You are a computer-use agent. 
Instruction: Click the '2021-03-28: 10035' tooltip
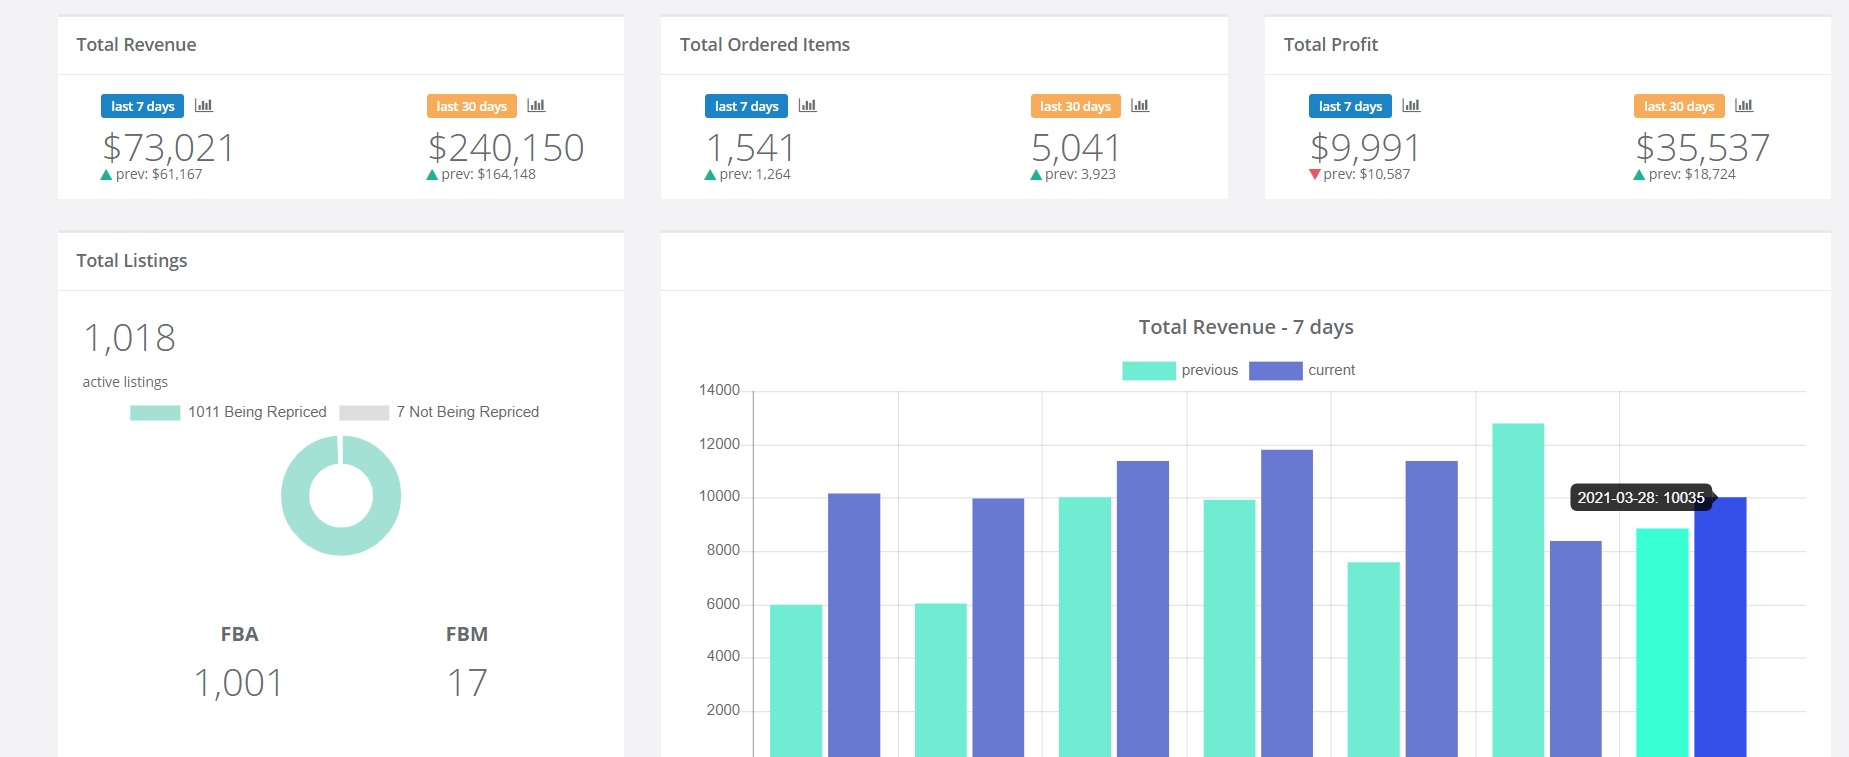[x=1641, y=497]
